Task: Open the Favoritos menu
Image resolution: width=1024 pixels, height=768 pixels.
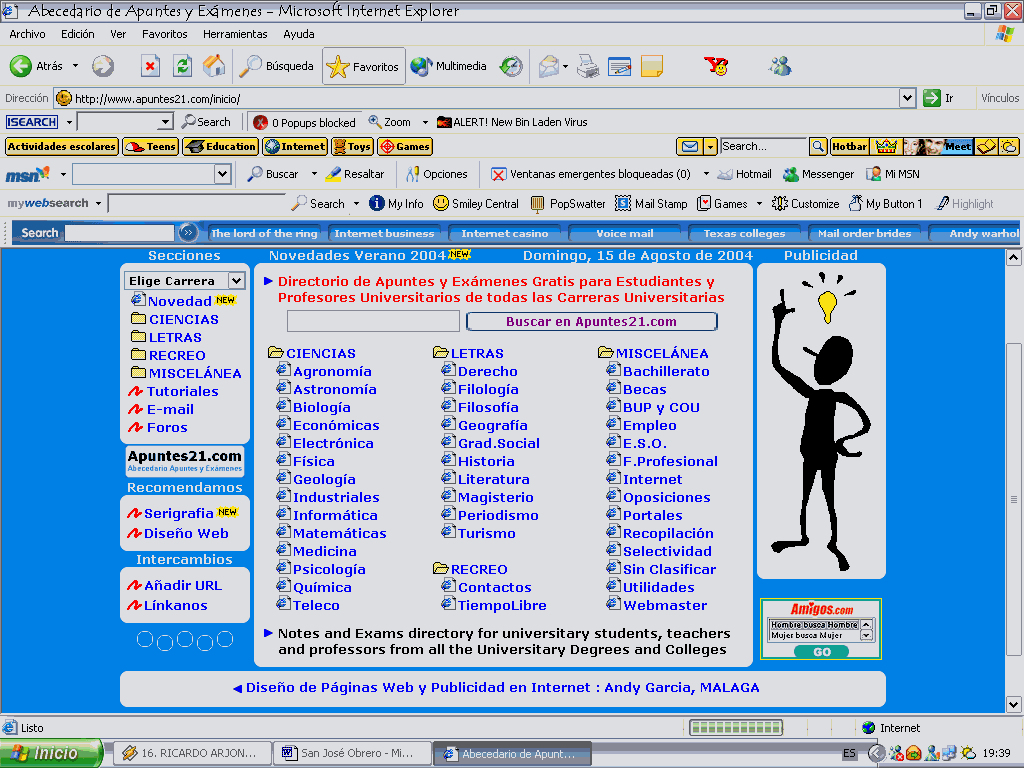Action: [x=165, y=34]
